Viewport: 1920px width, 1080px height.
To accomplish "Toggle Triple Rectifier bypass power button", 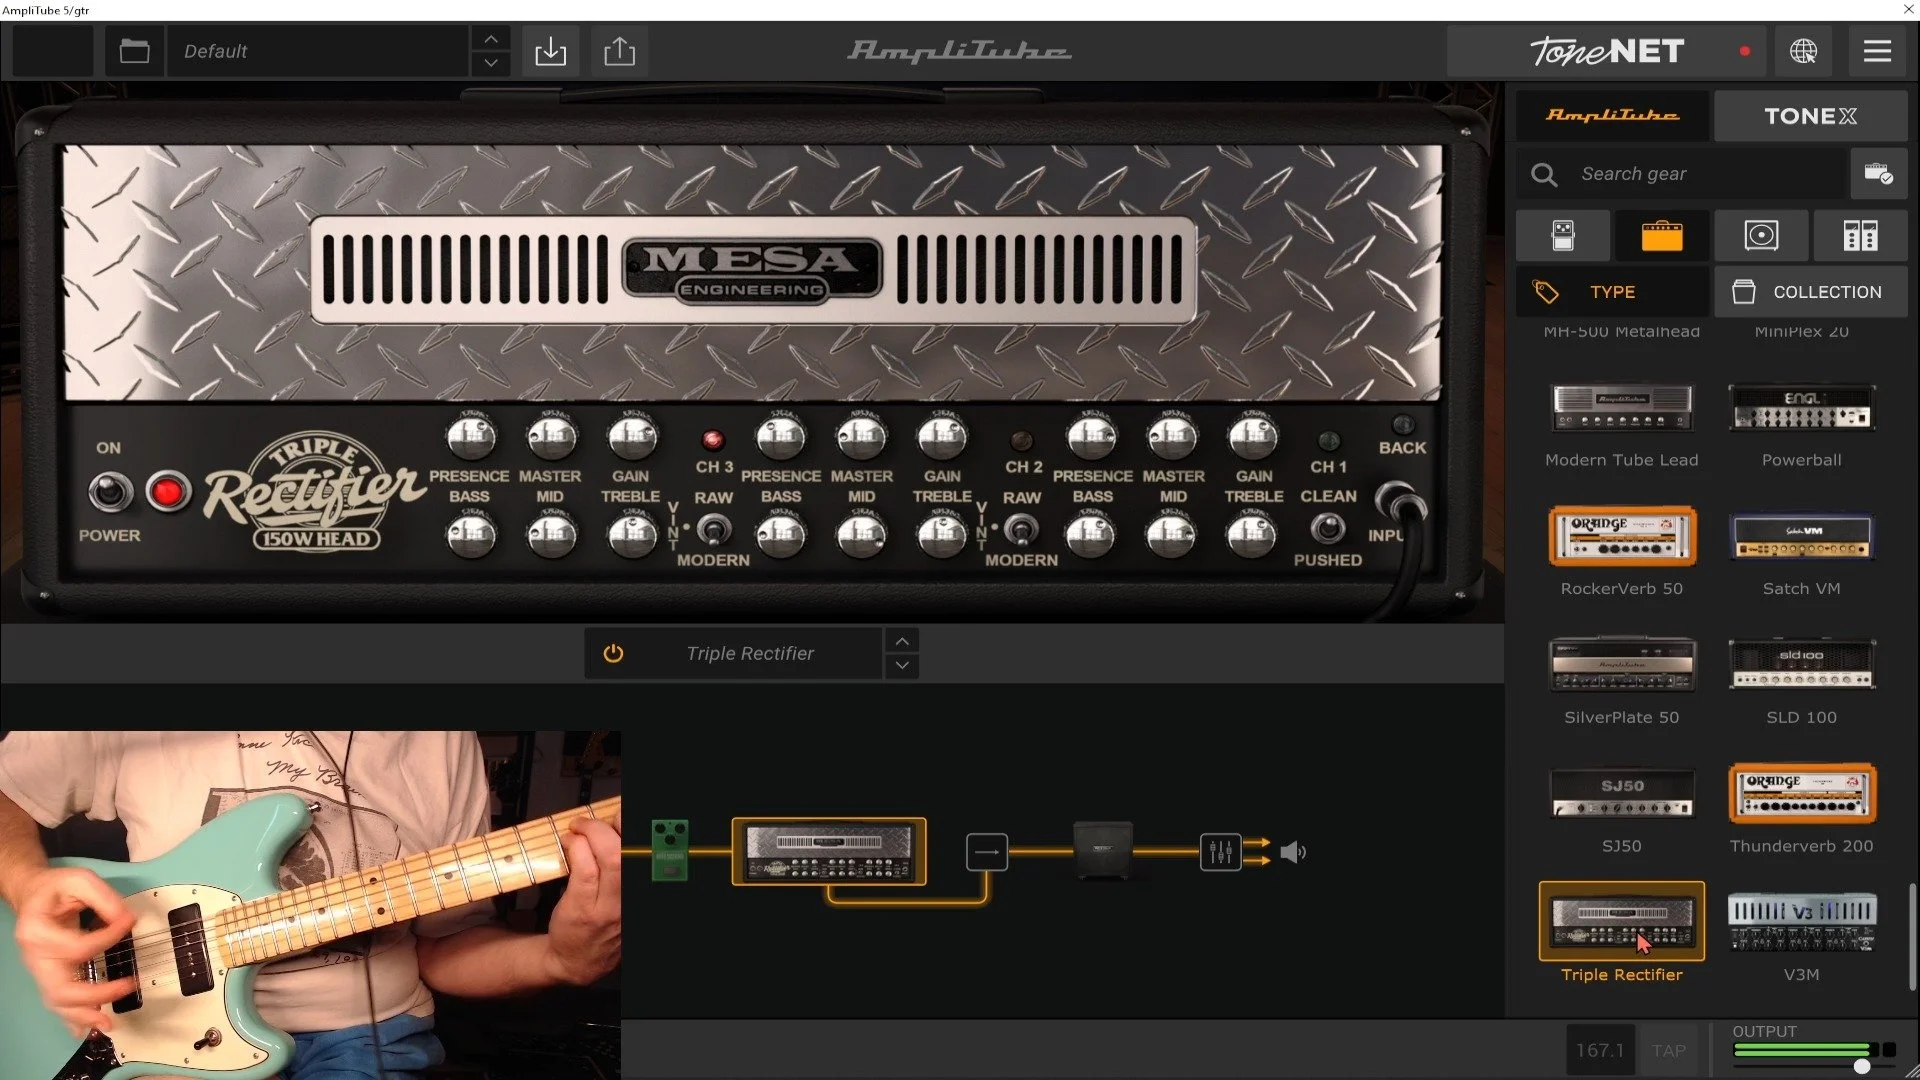I will (x=613, y=653).
